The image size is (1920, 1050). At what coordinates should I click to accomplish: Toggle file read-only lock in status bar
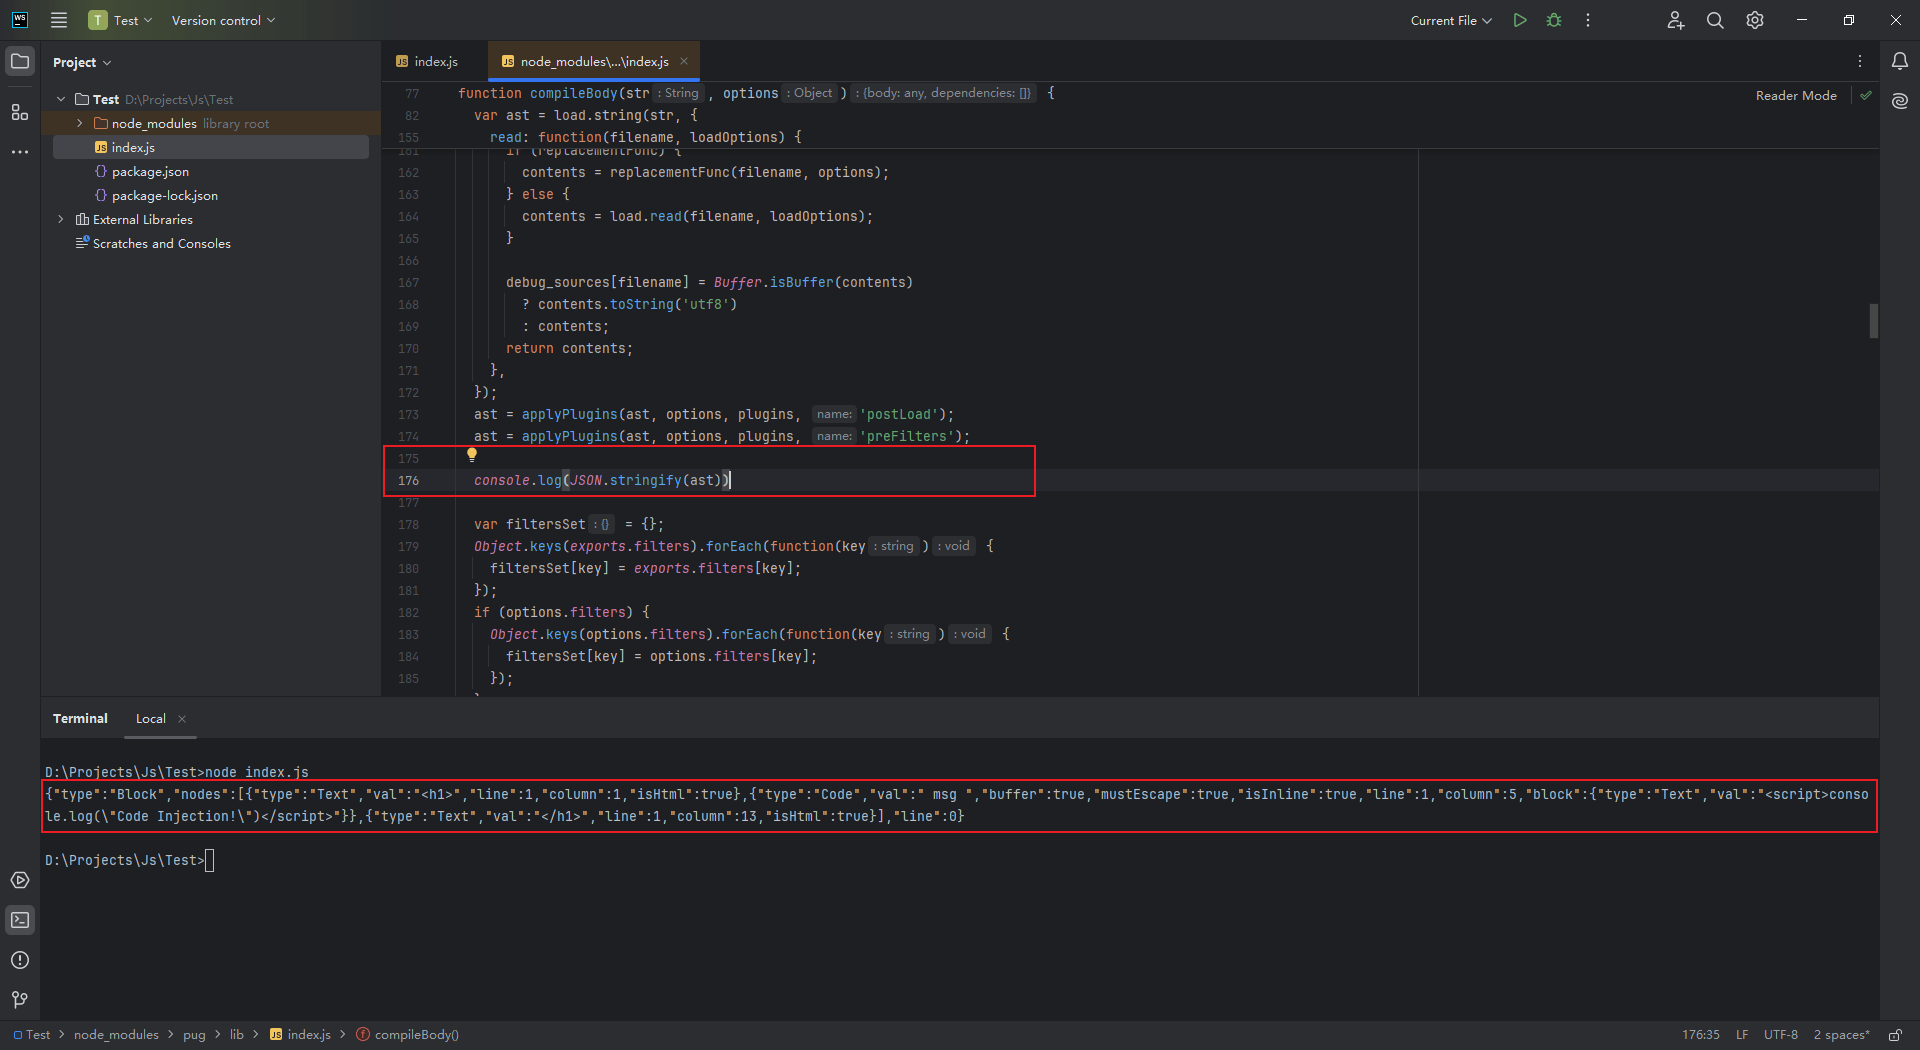pyautogui.click(x=1894, y=1035)
